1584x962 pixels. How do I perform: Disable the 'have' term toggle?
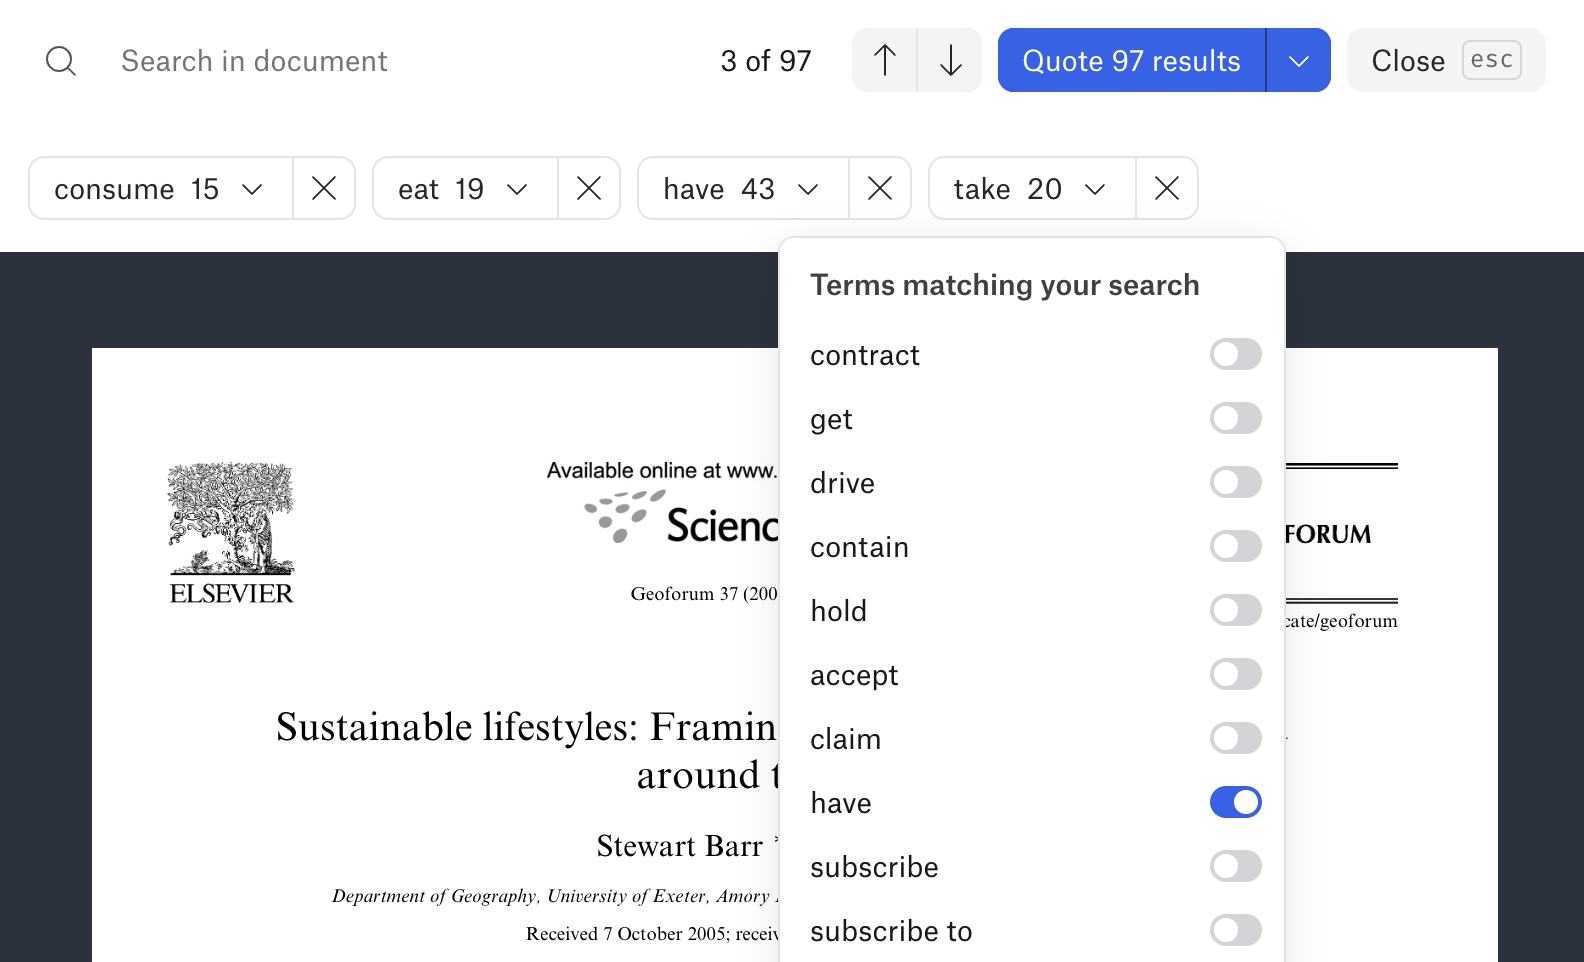(x=1235, y=802)
